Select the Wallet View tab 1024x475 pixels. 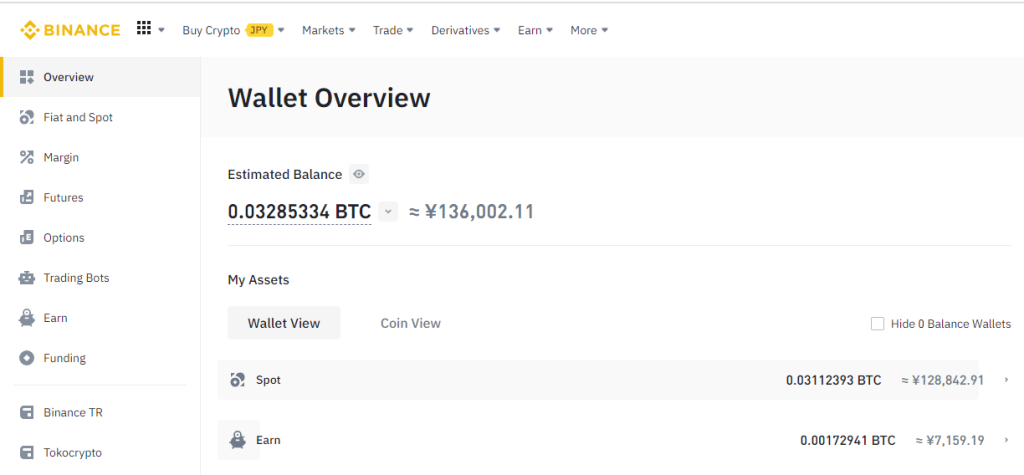(284, 323)
